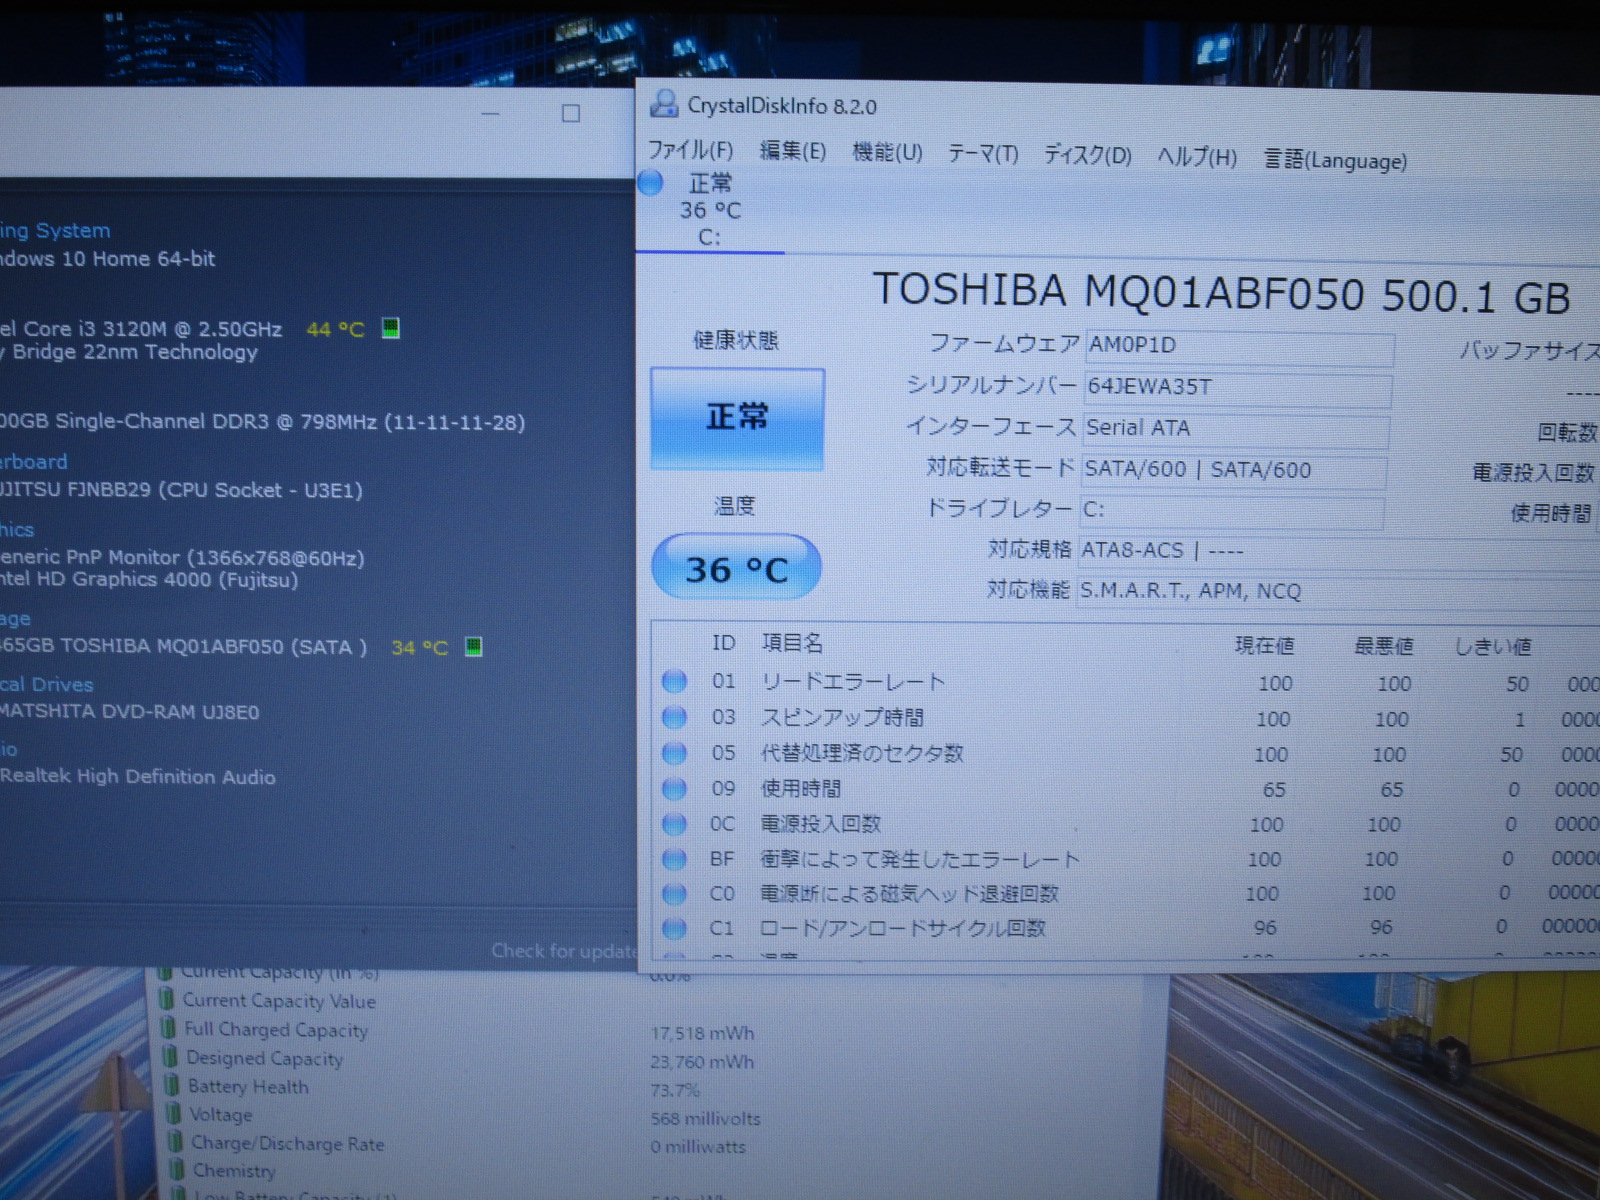Click the battery icon next to Battery Health
Viewport: 1600px width, 1200px height.
click(x=174, y=1086)
